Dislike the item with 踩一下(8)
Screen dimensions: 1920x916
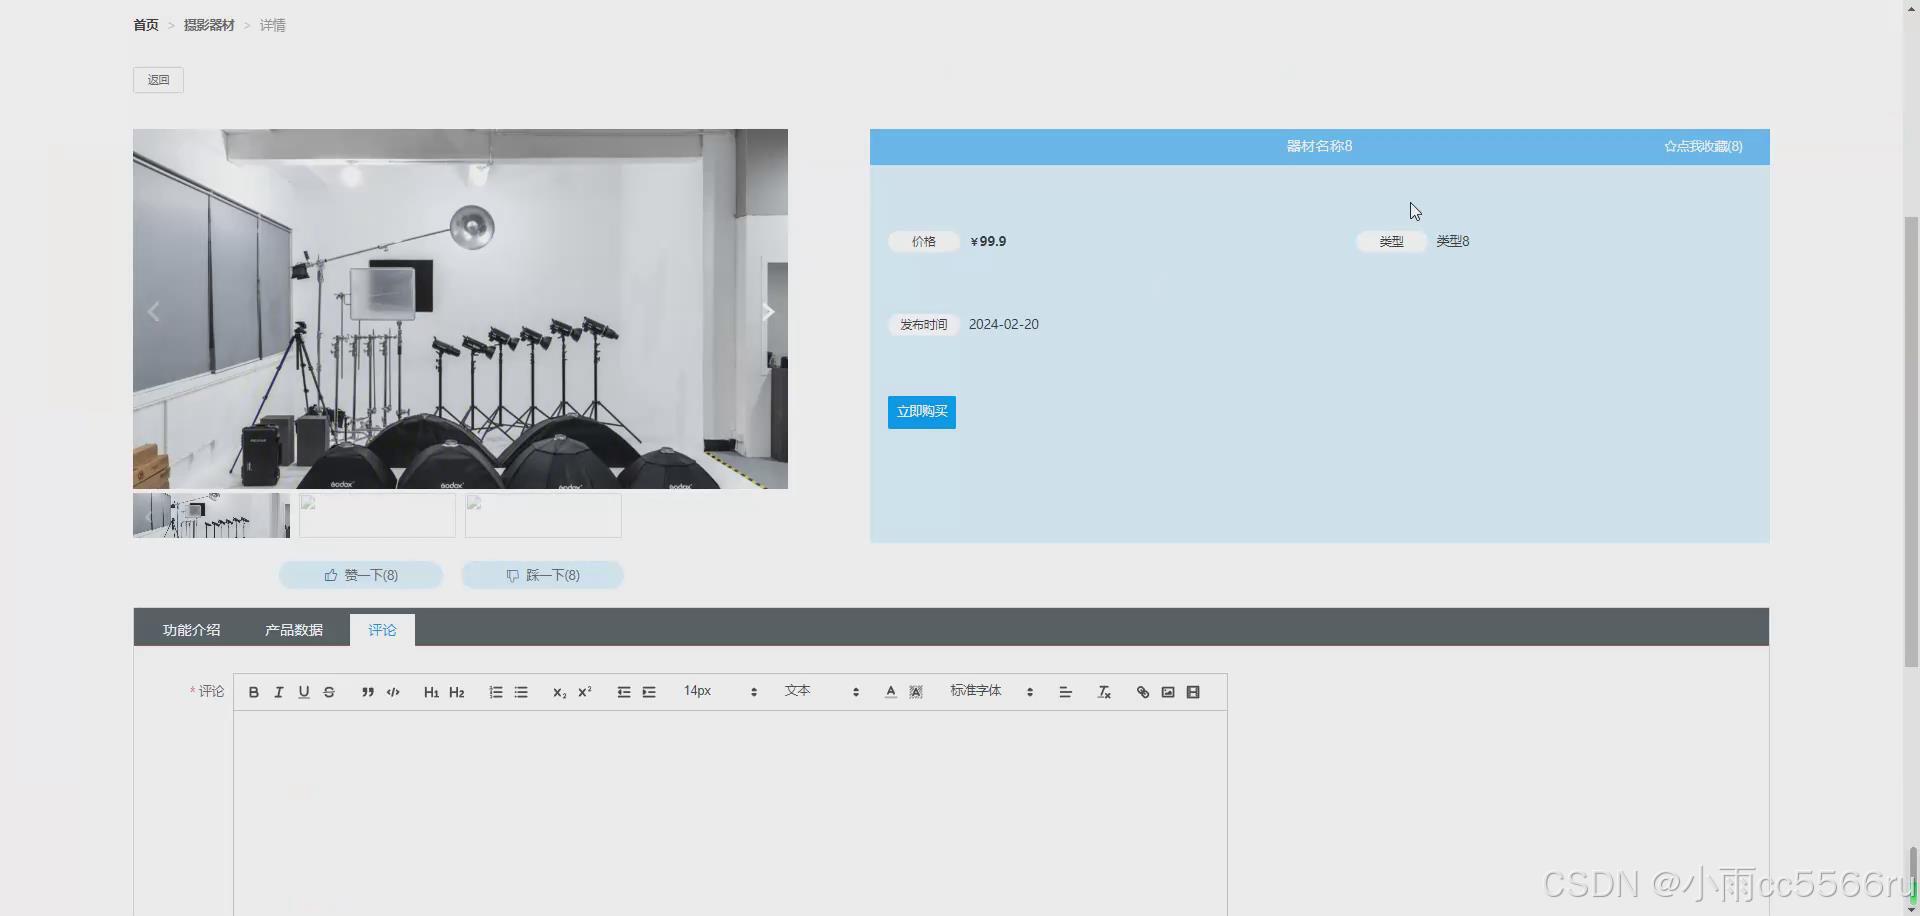[543, 575]
